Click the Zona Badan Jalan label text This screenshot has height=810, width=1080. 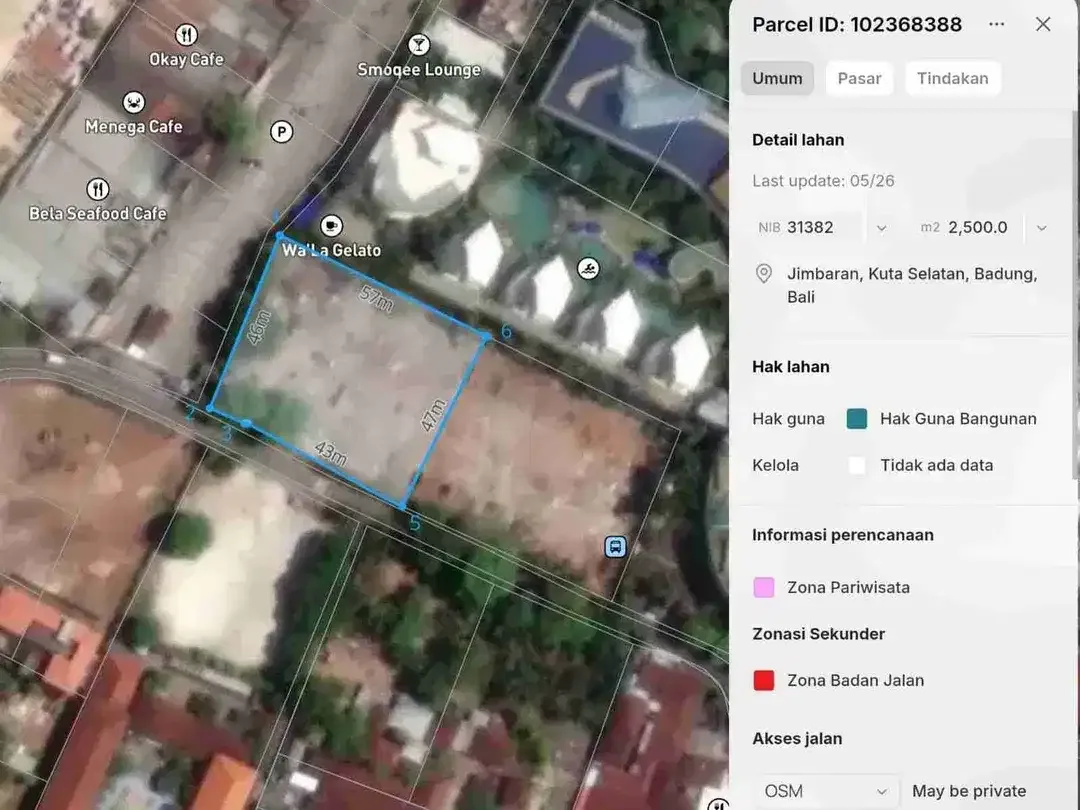tap(855, 681)
